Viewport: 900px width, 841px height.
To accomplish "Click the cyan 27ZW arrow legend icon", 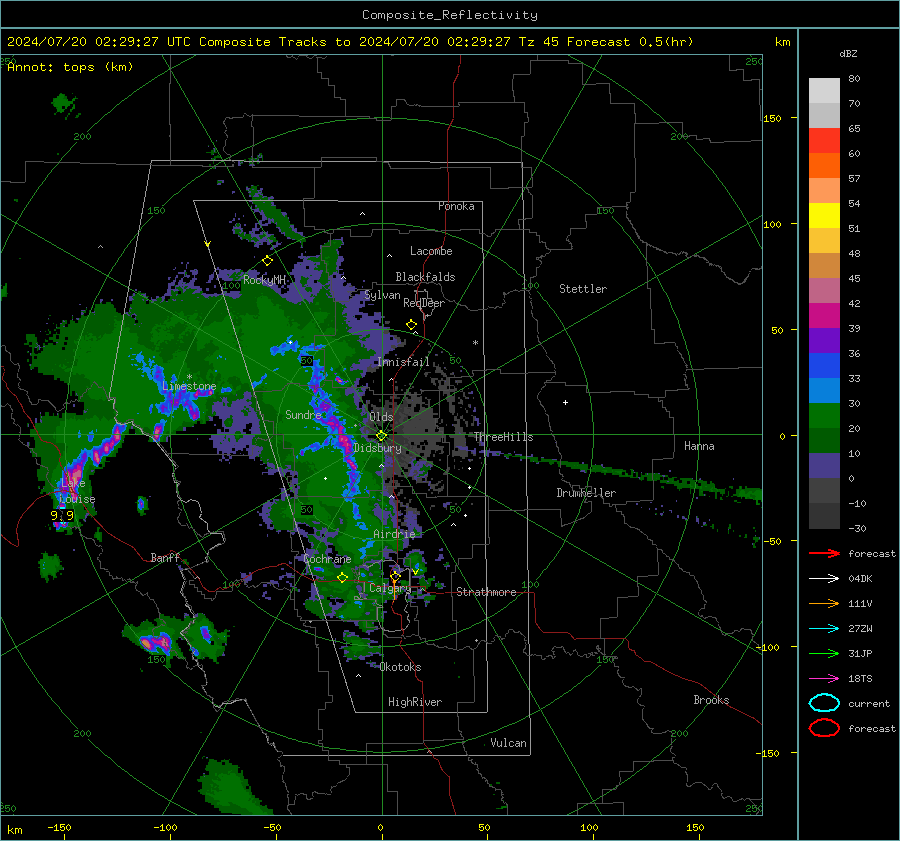I will (824, 629).
